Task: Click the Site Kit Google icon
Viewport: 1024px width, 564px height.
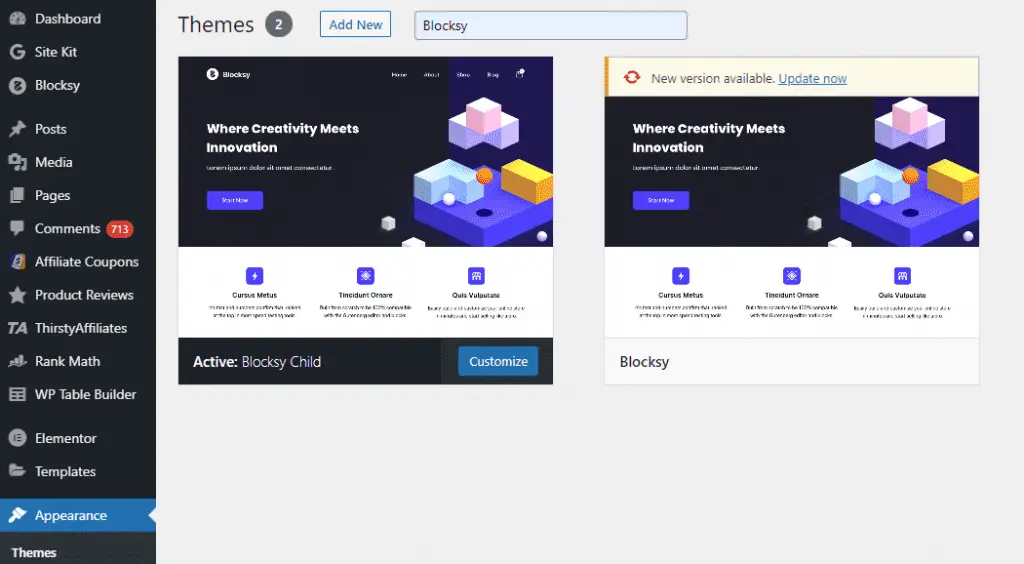Action: tap(18, 52)
